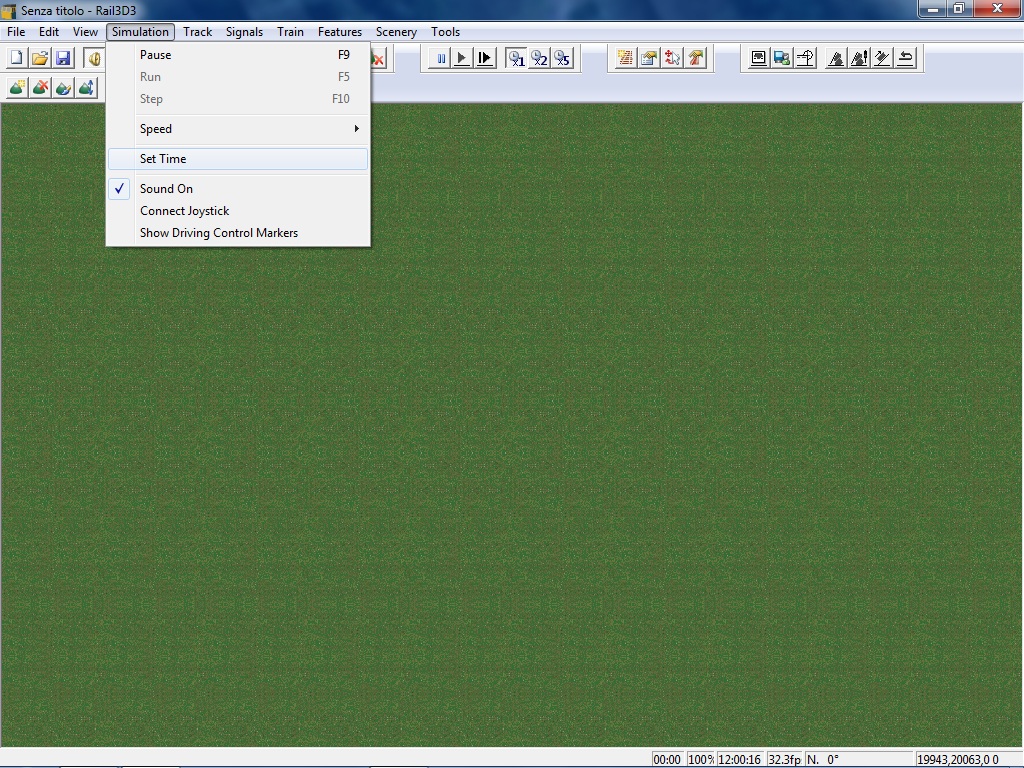Click the delete terrain hill icon with red X
The image size is (1024, 768).
click(x=40, y=88)
